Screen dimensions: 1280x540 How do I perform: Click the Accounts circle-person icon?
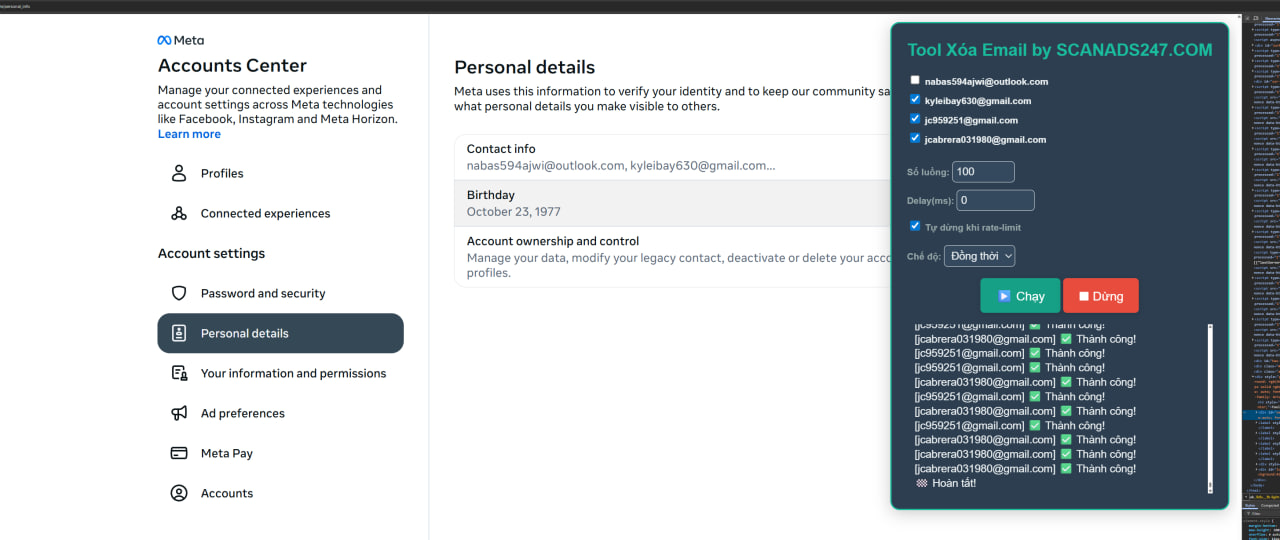pos(179,493)
